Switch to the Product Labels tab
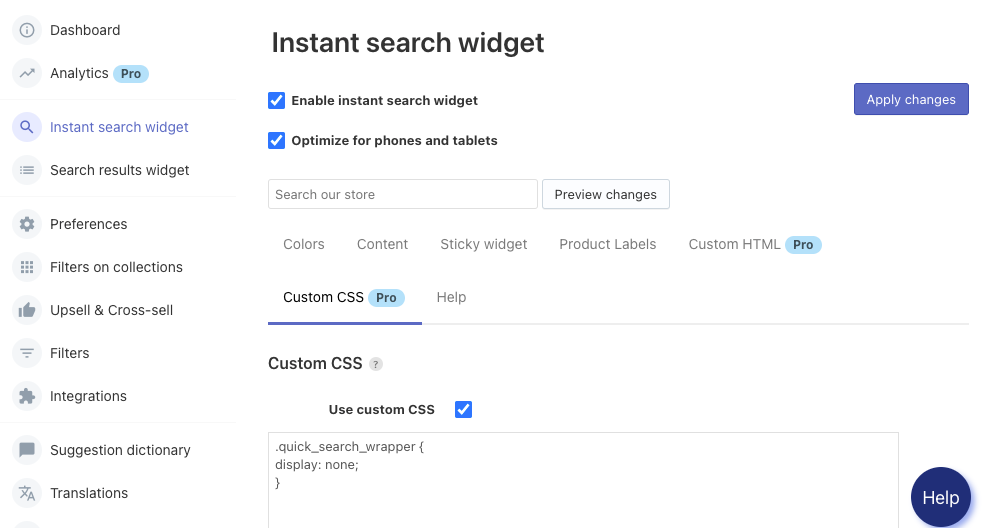The height and width of the screenshot is (528, 991). [x=607, y=245]
